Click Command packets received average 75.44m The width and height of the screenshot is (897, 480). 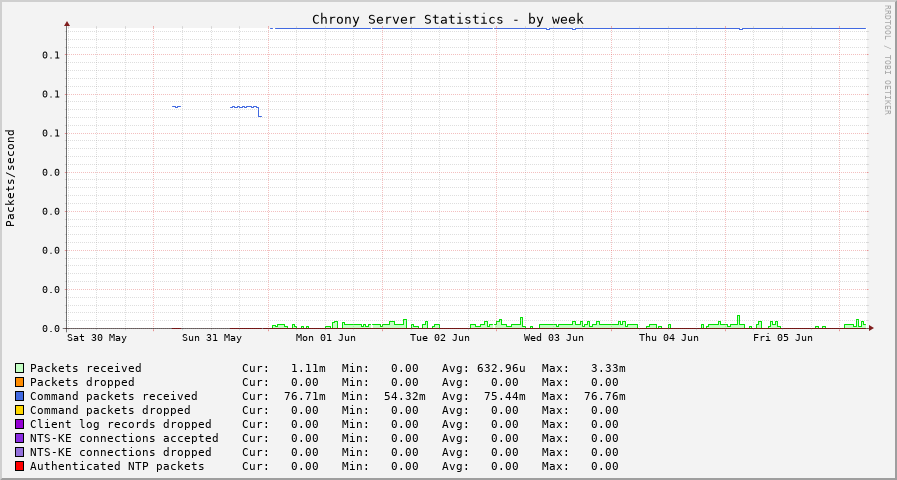click(505, 396)
